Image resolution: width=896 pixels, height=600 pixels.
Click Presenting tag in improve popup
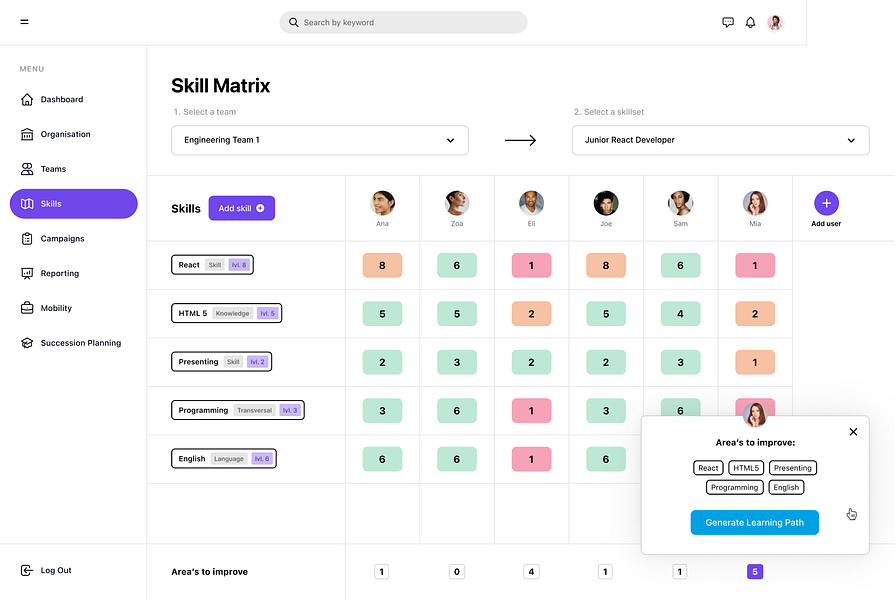[x=793, y=468]
